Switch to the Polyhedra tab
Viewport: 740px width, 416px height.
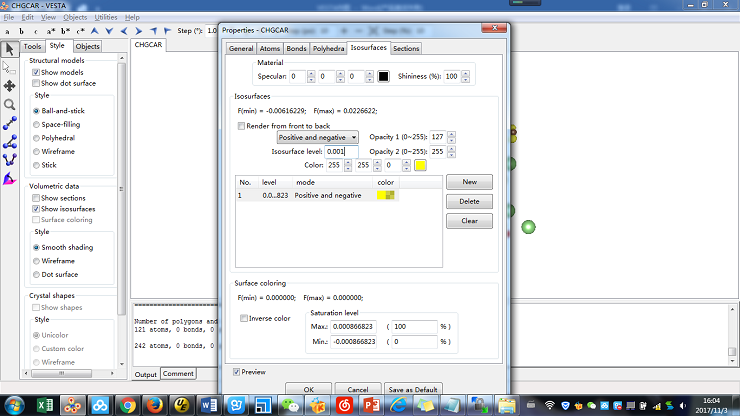coord(329,48)
